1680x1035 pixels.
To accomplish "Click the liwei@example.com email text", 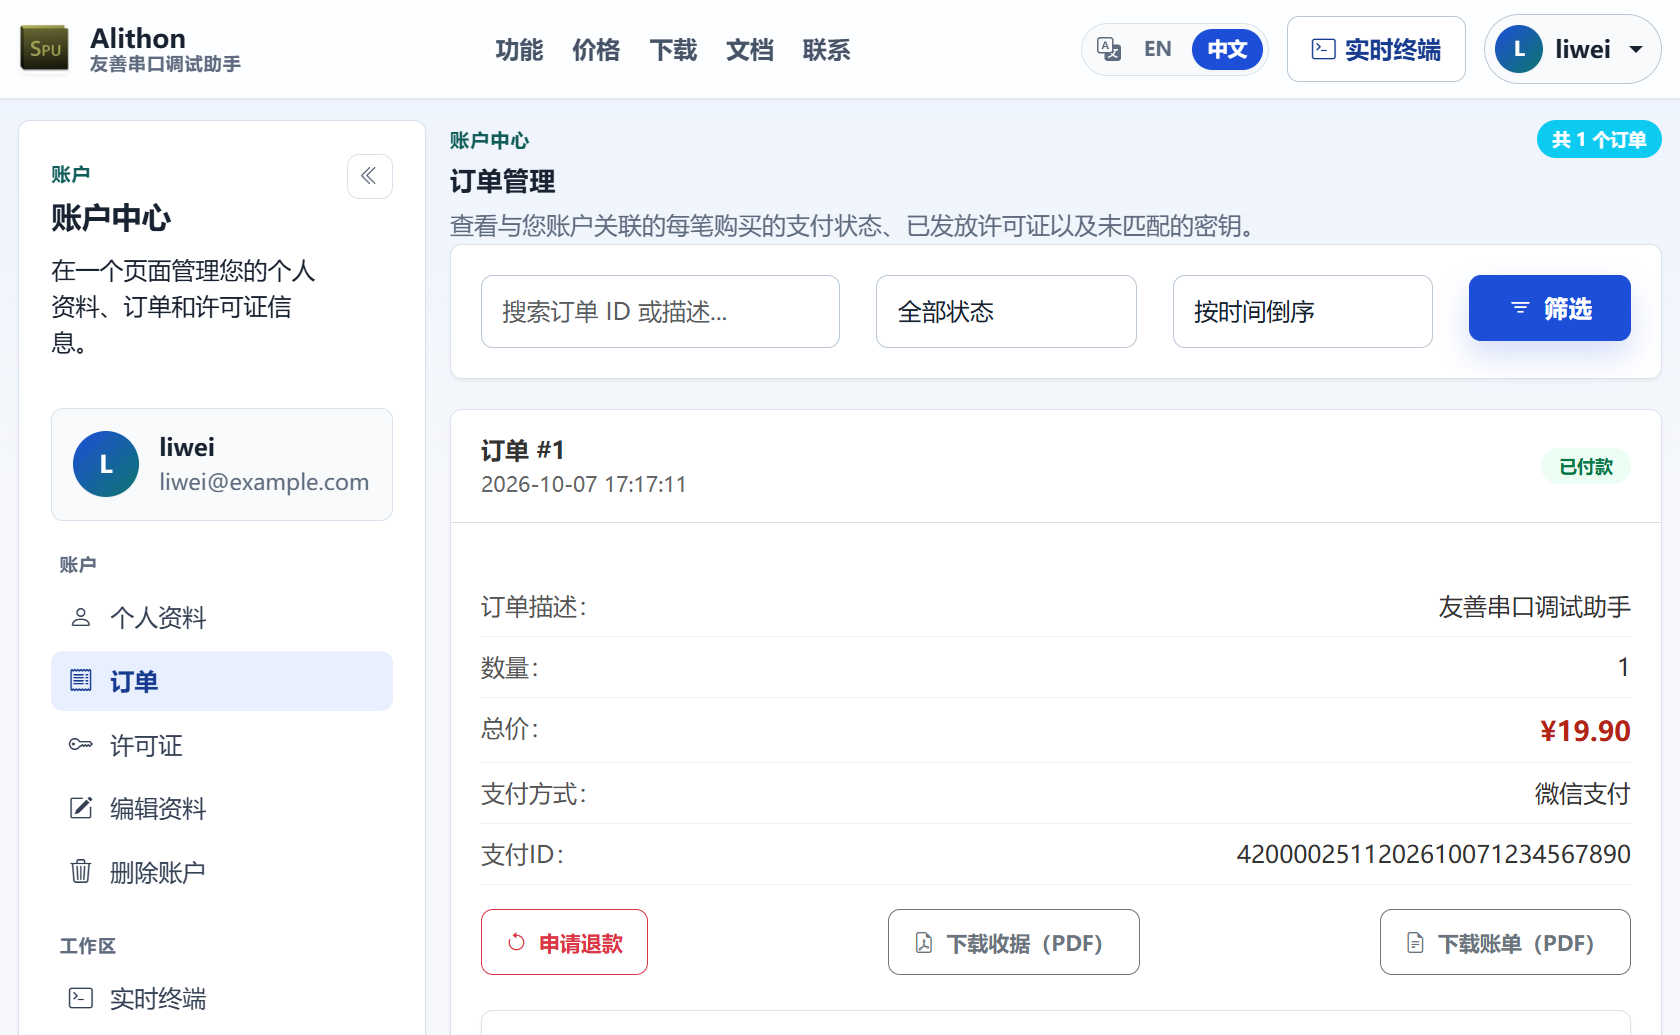I will coord(264,482).
